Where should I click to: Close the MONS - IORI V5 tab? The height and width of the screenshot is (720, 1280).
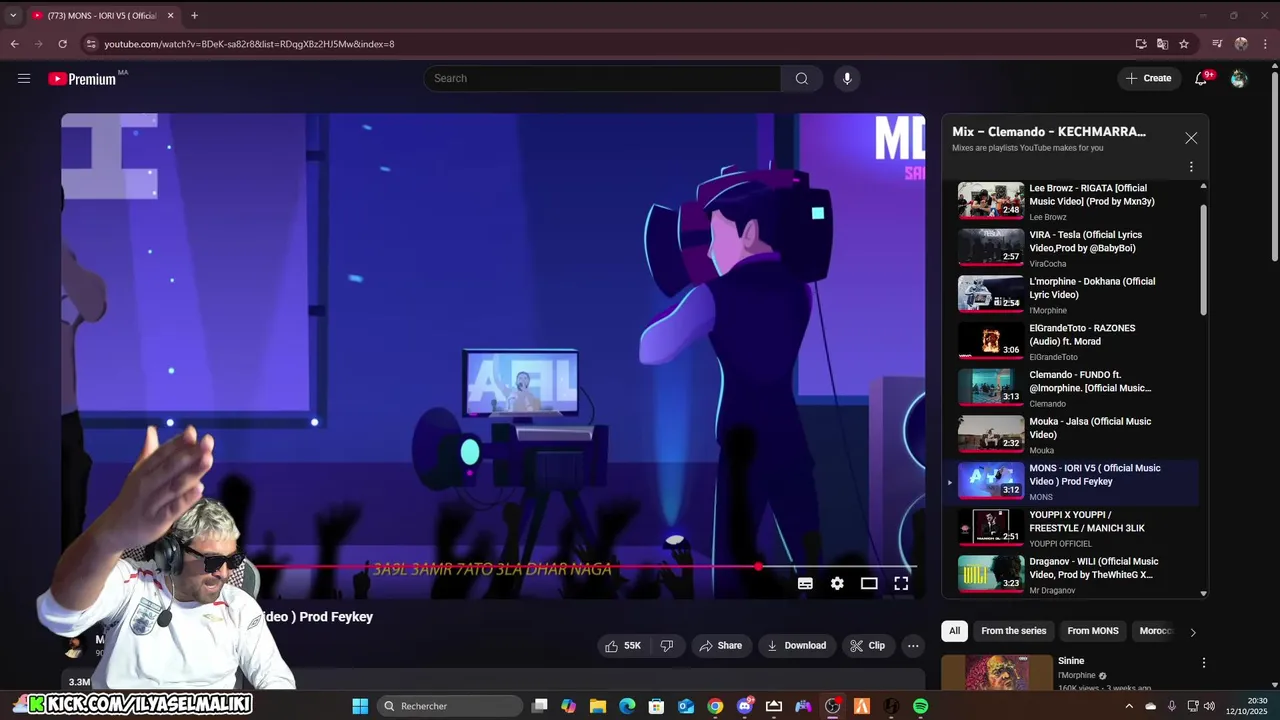coord(170,15)
